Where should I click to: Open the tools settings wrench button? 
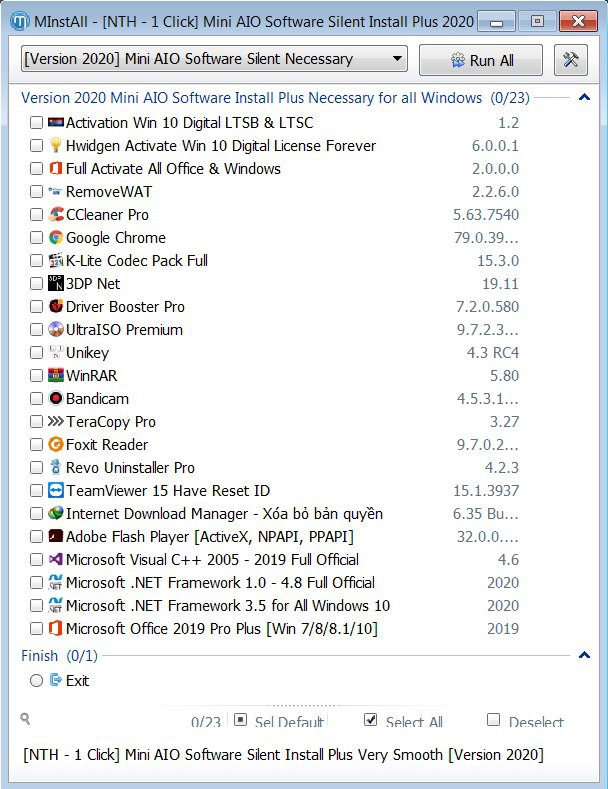(x=571, y=60)
